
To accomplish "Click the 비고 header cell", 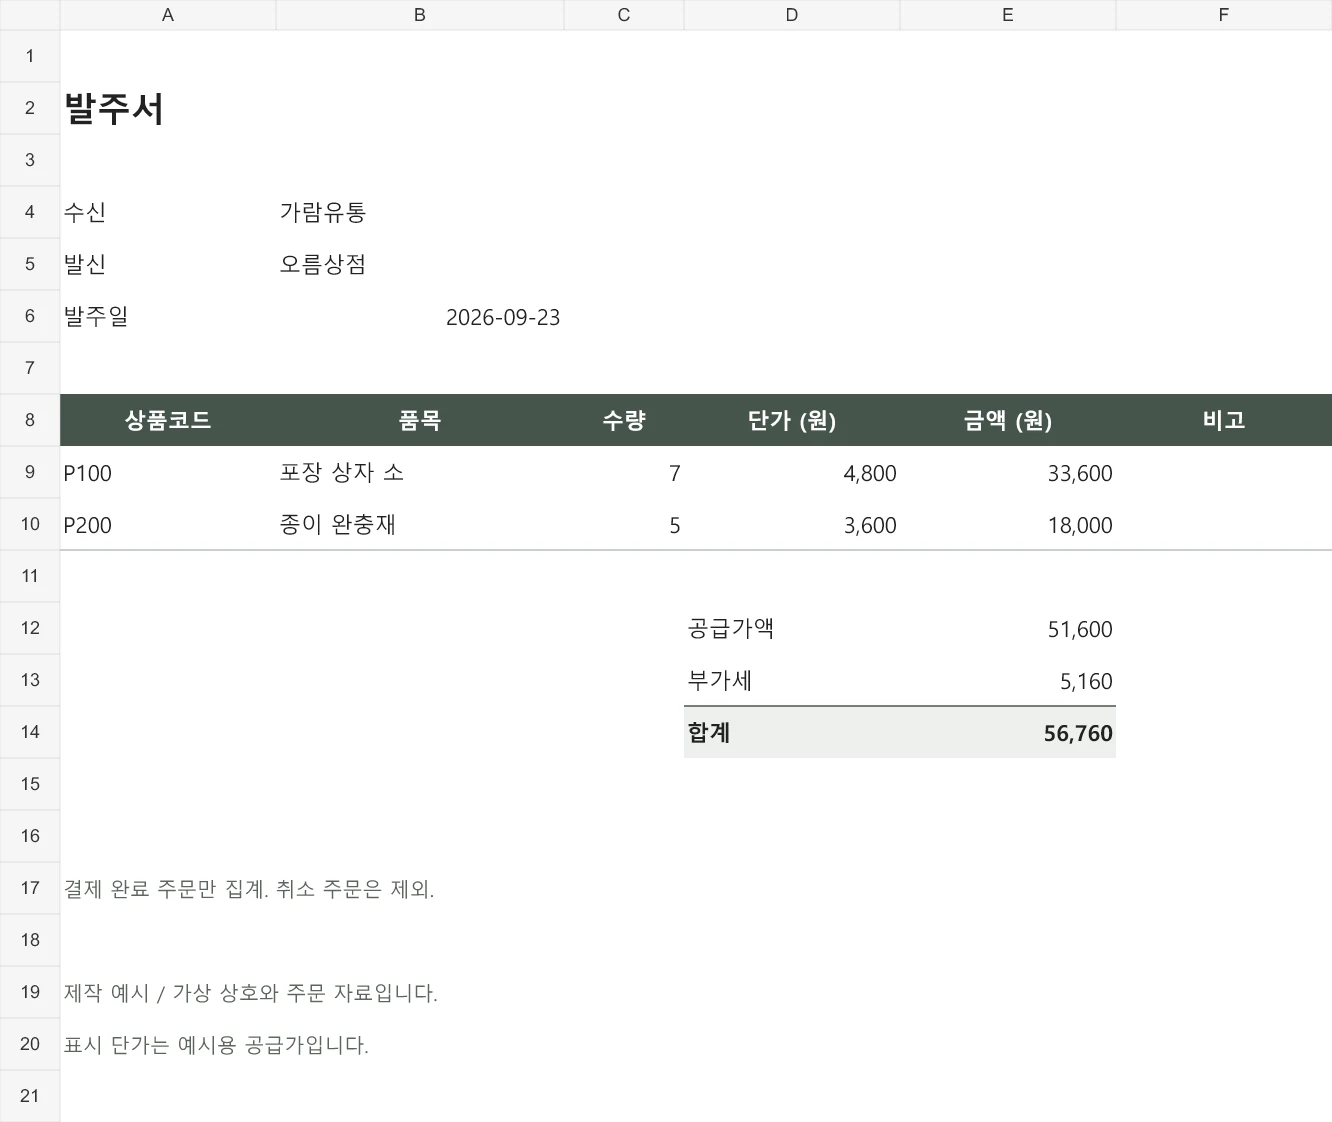I will point(1224,420).
